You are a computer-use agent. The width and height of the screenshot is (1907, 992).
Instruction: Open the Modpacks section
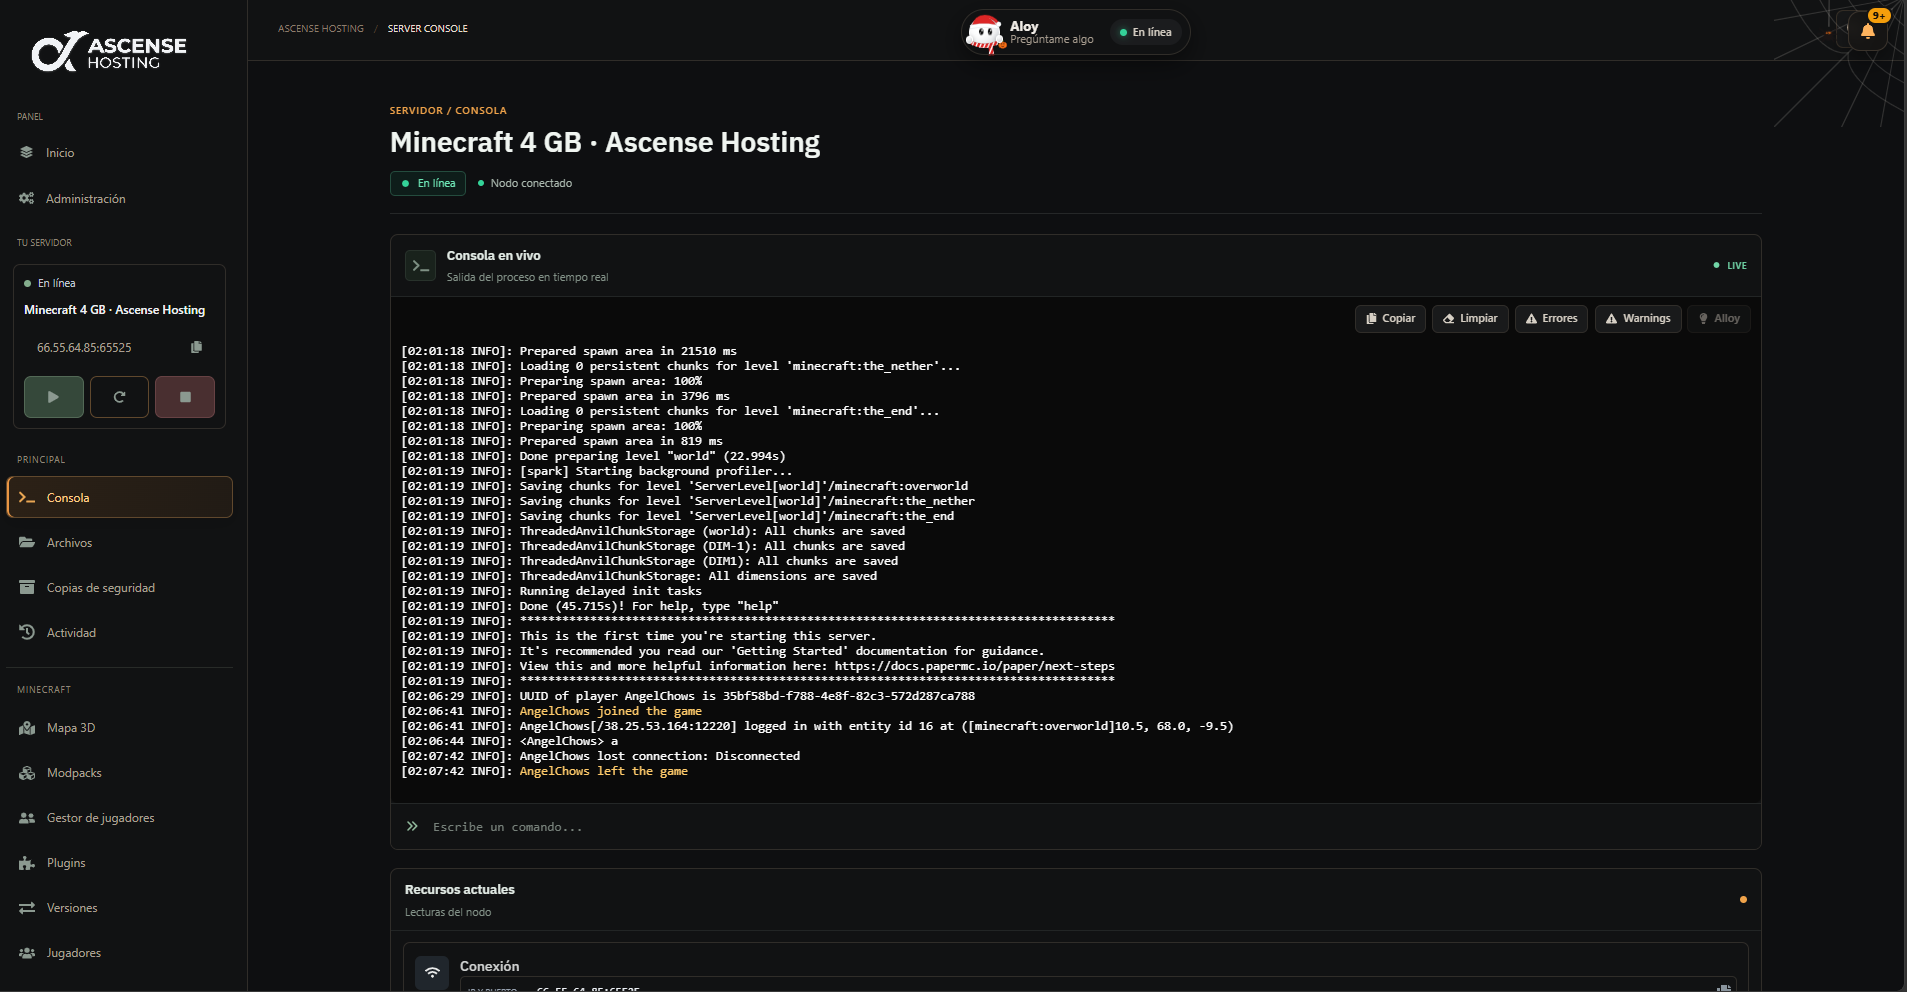click(x=120, y=773)
